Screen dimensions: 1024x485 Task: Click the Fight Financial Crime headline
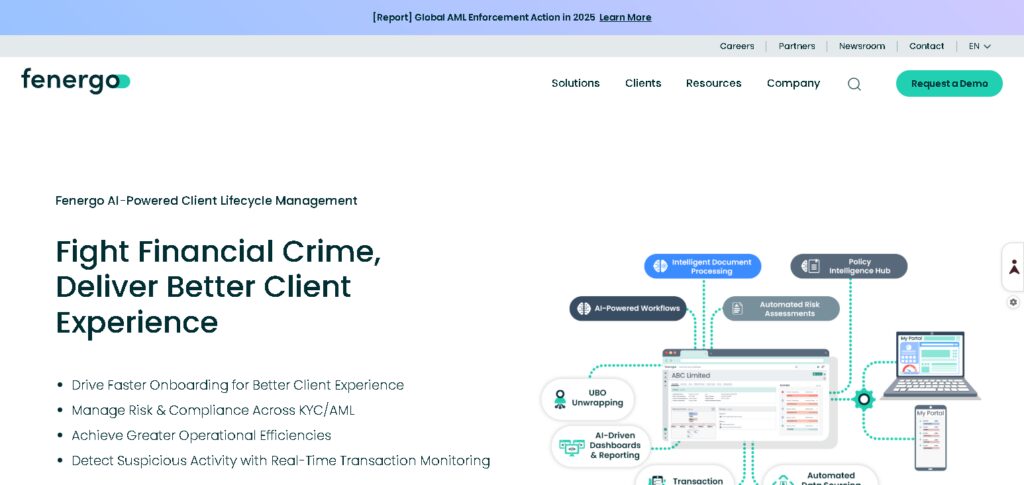click(x=219, y=287)
